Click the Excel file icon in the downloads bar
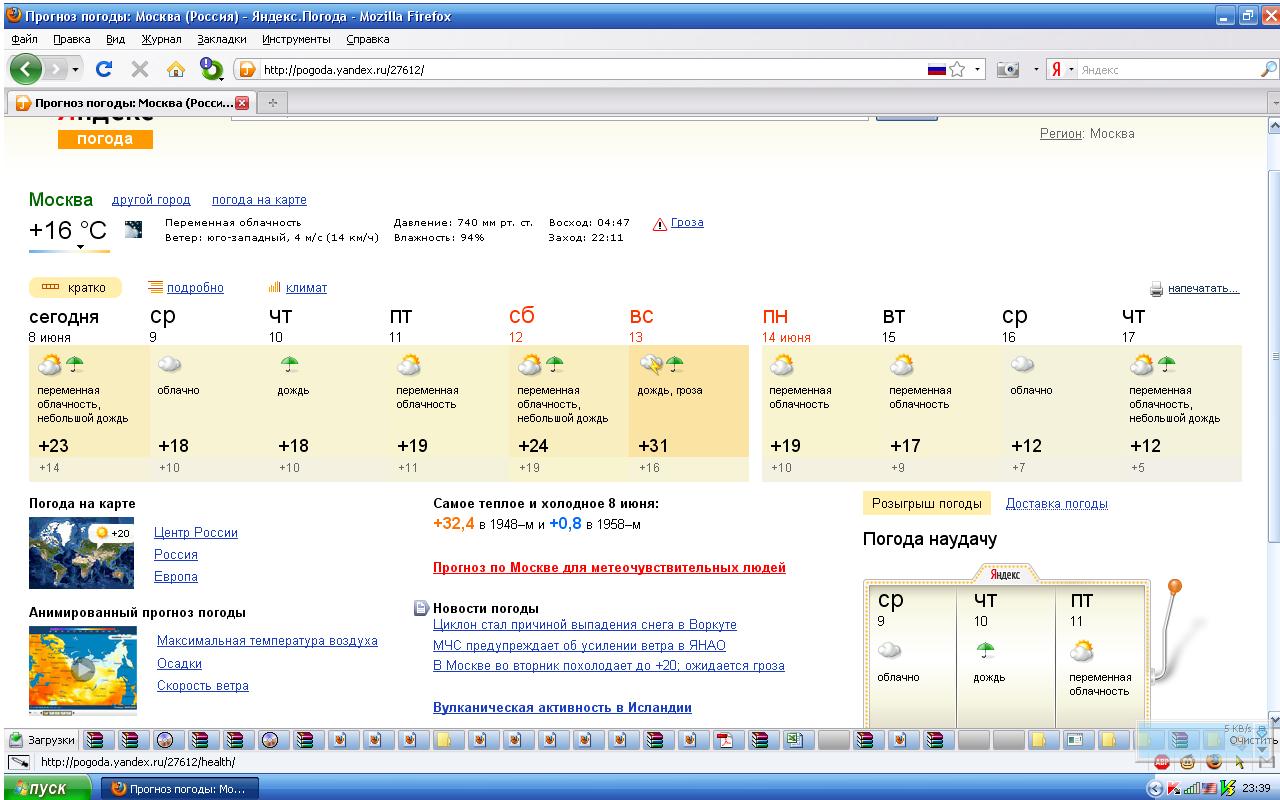Viewport: 1280px width, 800px height. tap(795, 740)
